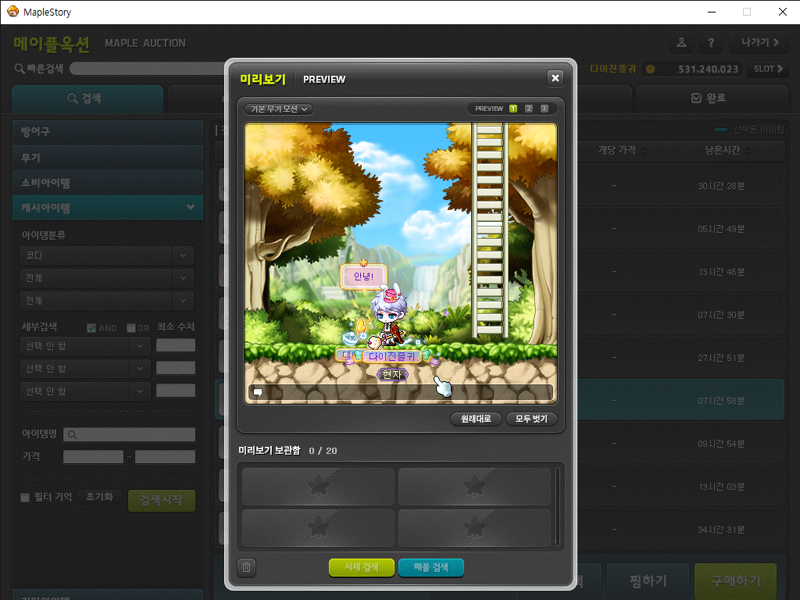The height and width of the screenshot is (600, 800).
Task: Select the highlighted row with 07시간 58분
Action: point(681,400)
